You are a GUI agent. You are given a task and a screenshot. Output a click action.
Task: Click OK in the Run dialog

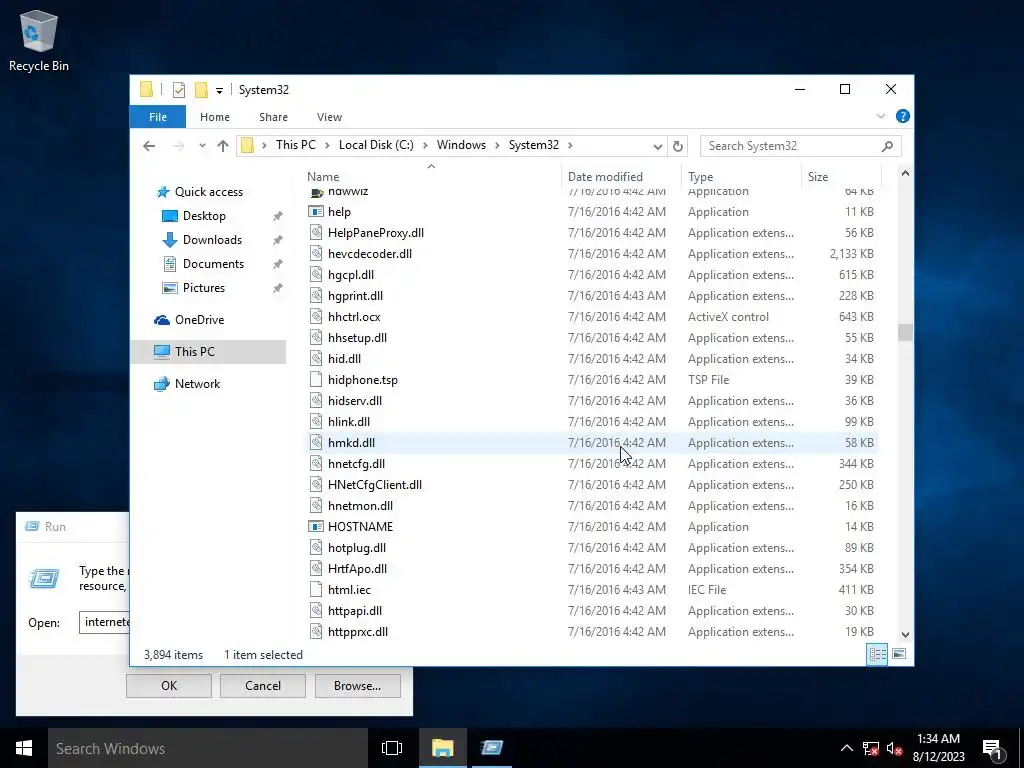pos(169,686)
